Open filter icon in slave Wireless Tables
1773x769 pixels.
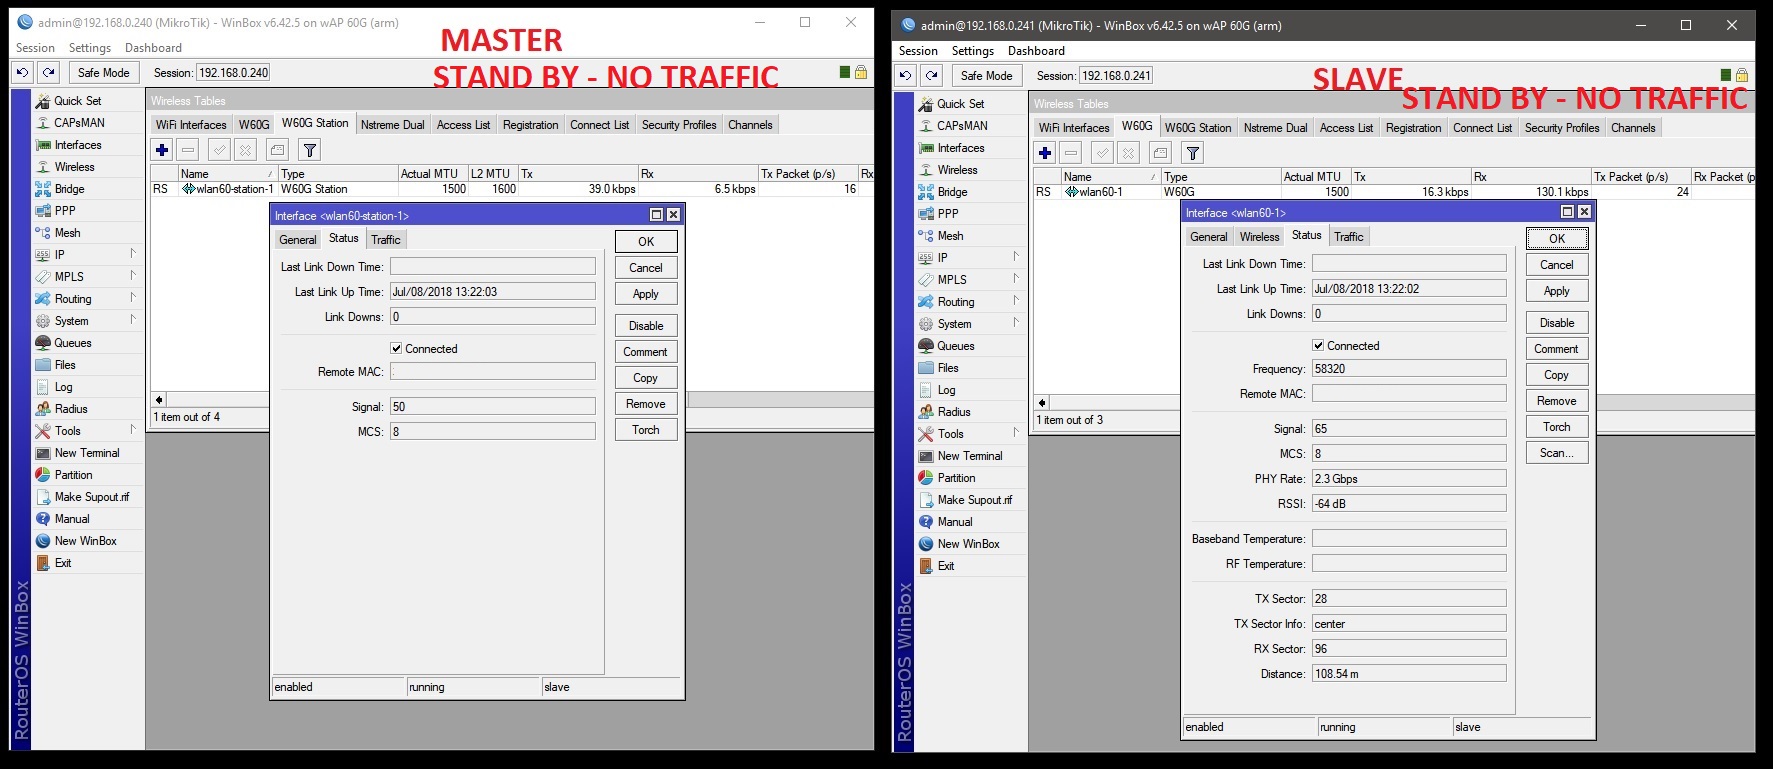(1192, 153)
